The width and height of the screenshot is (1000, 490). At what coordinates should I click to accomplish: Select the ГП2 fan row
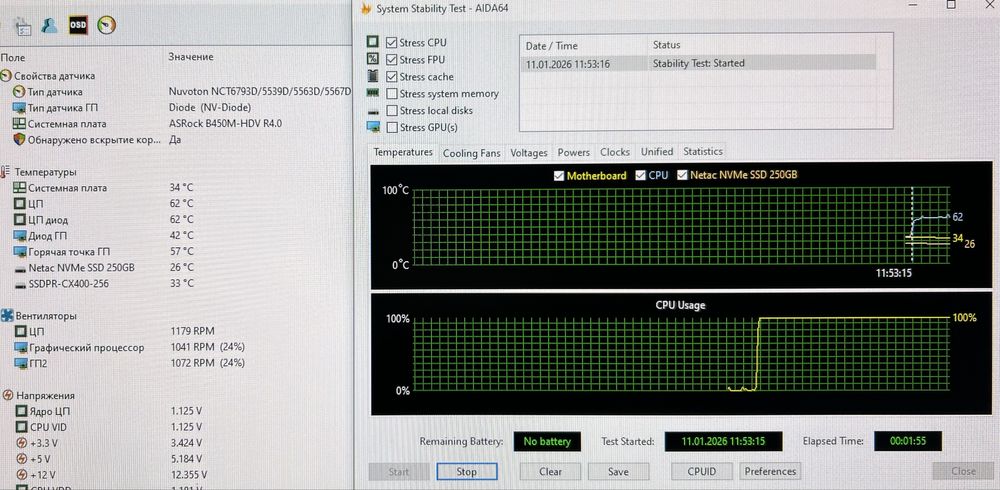(x=175, y=363)
